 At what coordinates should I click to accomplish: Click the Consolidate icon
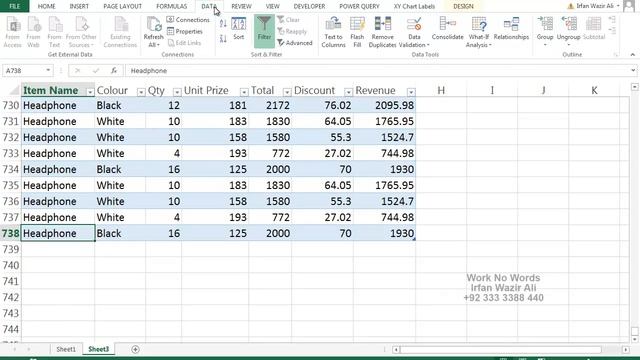(447, 29)
